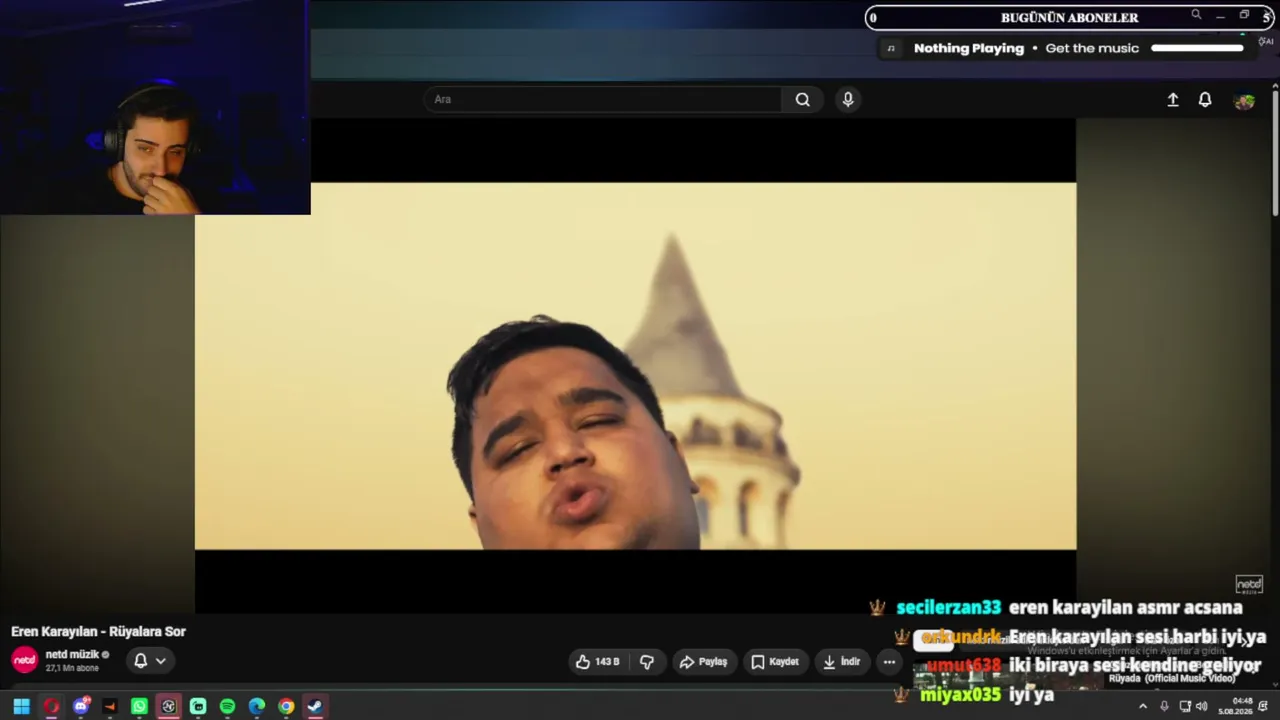Switch to Opera GX in taskbar
1280x720 pixels.
coord(51,706)
